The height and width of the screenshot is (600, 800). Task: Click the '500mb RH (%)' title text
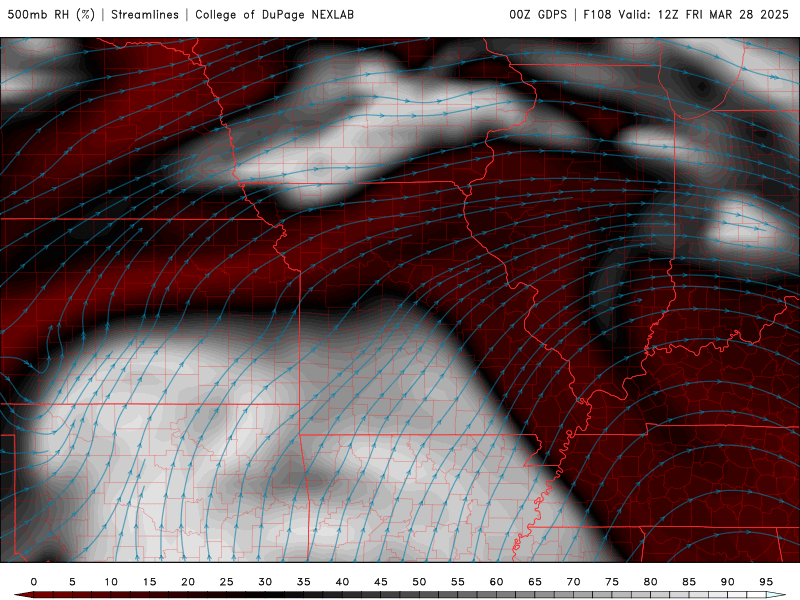pyautogui.click(x=51, y=15)
